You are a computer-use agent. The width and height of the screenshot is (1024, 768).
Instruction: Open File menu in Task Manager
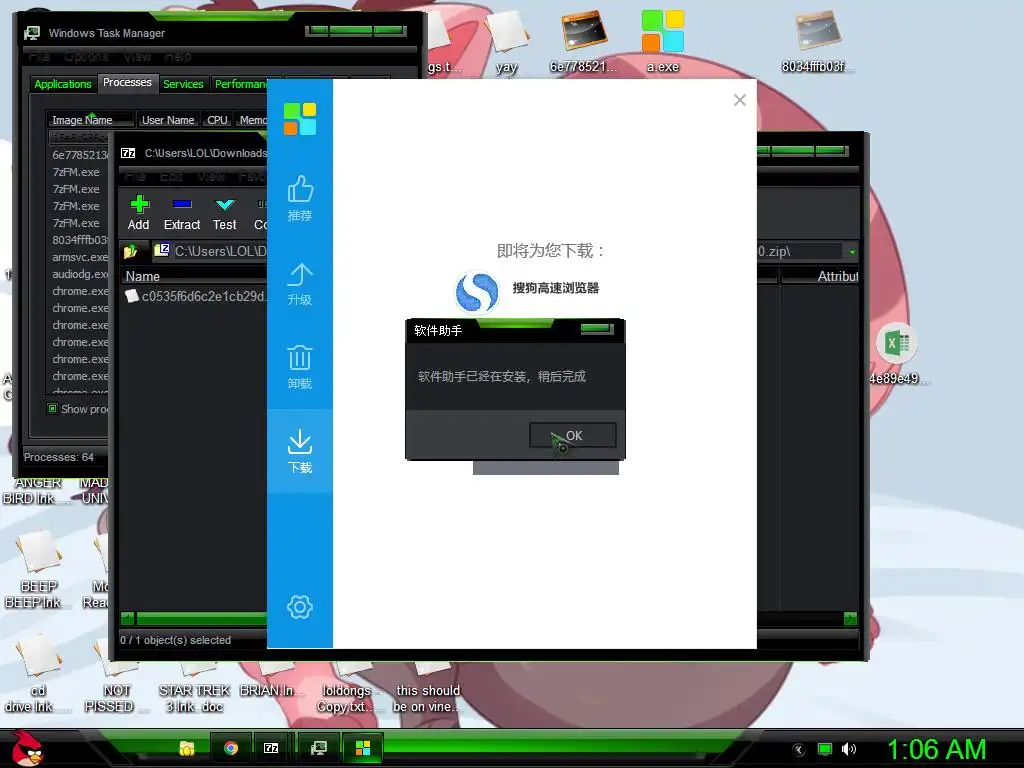pyautogui.click(x=39, y=57)
